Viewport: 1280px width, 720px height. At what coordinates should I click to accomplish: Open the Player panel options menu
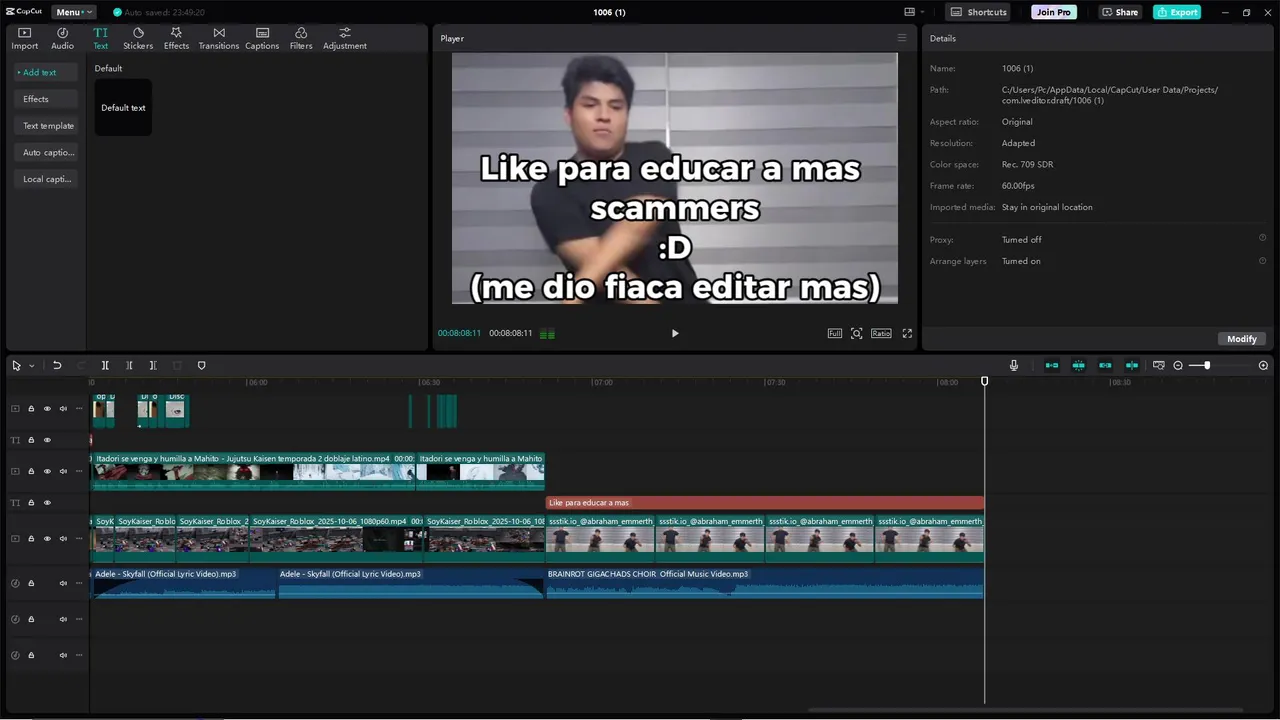pos(901,38)
